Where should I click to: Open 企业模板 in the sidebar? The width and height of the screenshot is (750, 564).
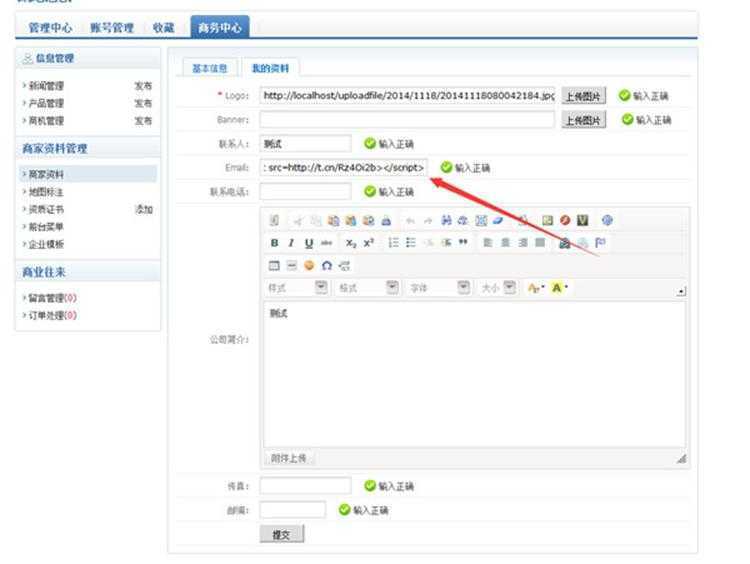click(46, 244)
